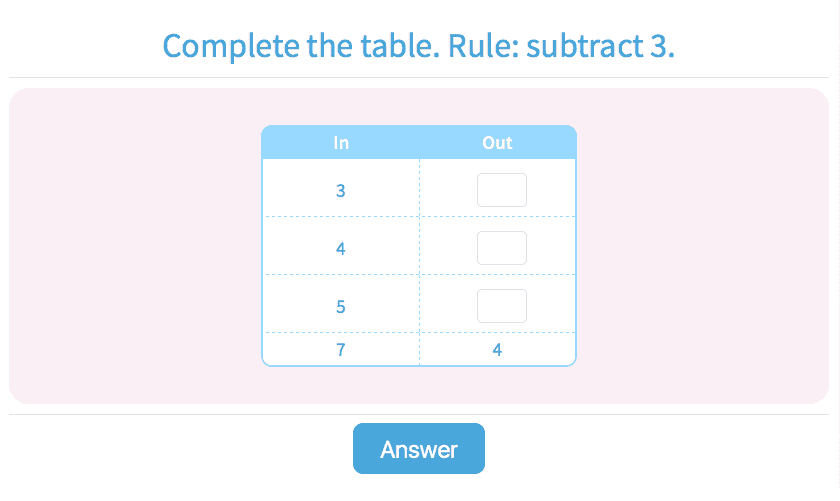This screenshot has width=840, height=501.
Task: Select the In cell showing 3
Action: (x=341, y=190)
